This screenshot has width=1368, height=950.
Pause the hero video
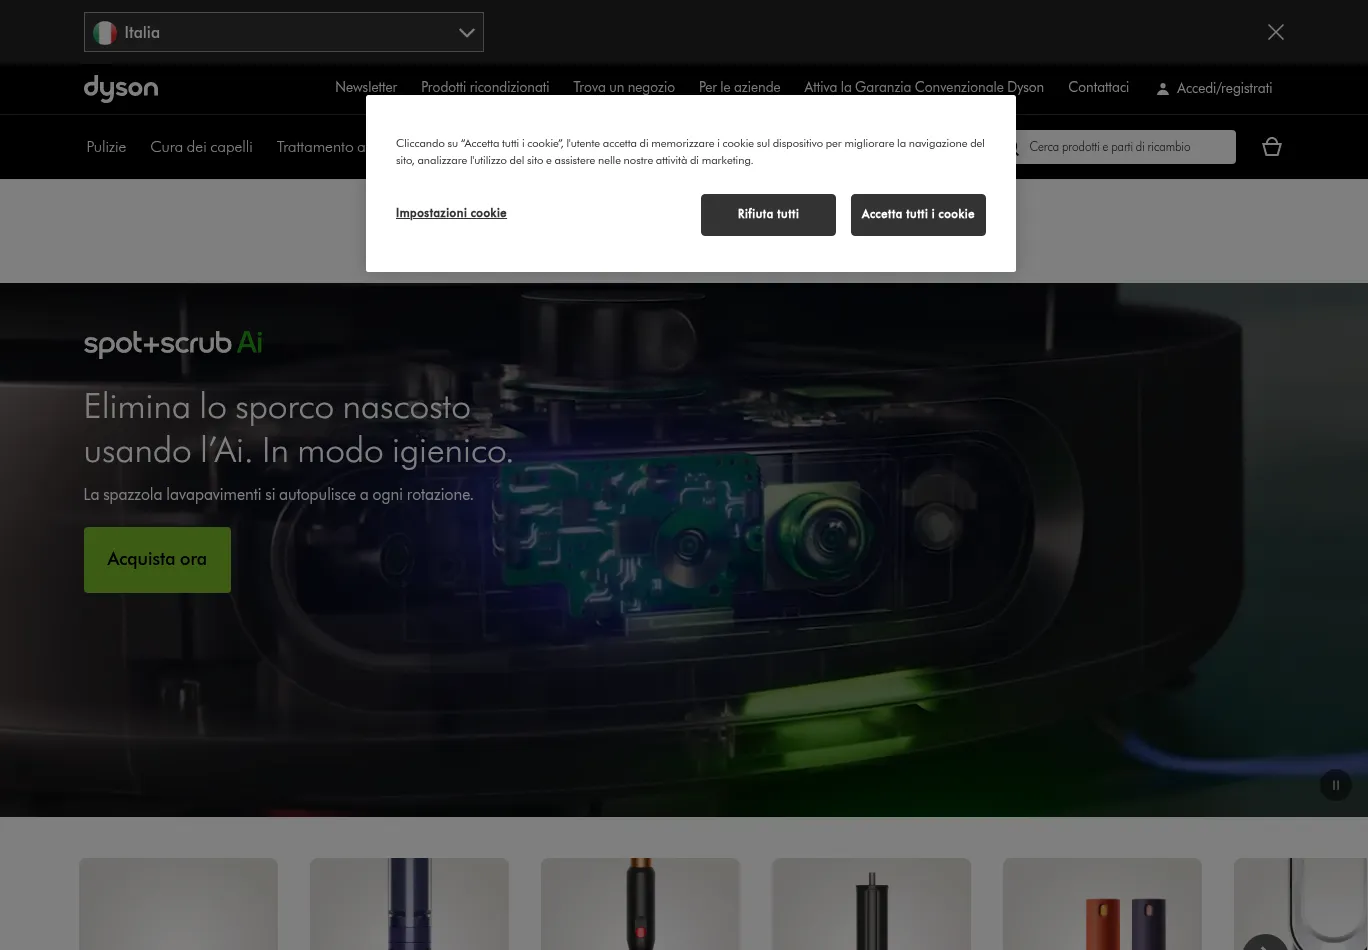tap(1335, 785)
